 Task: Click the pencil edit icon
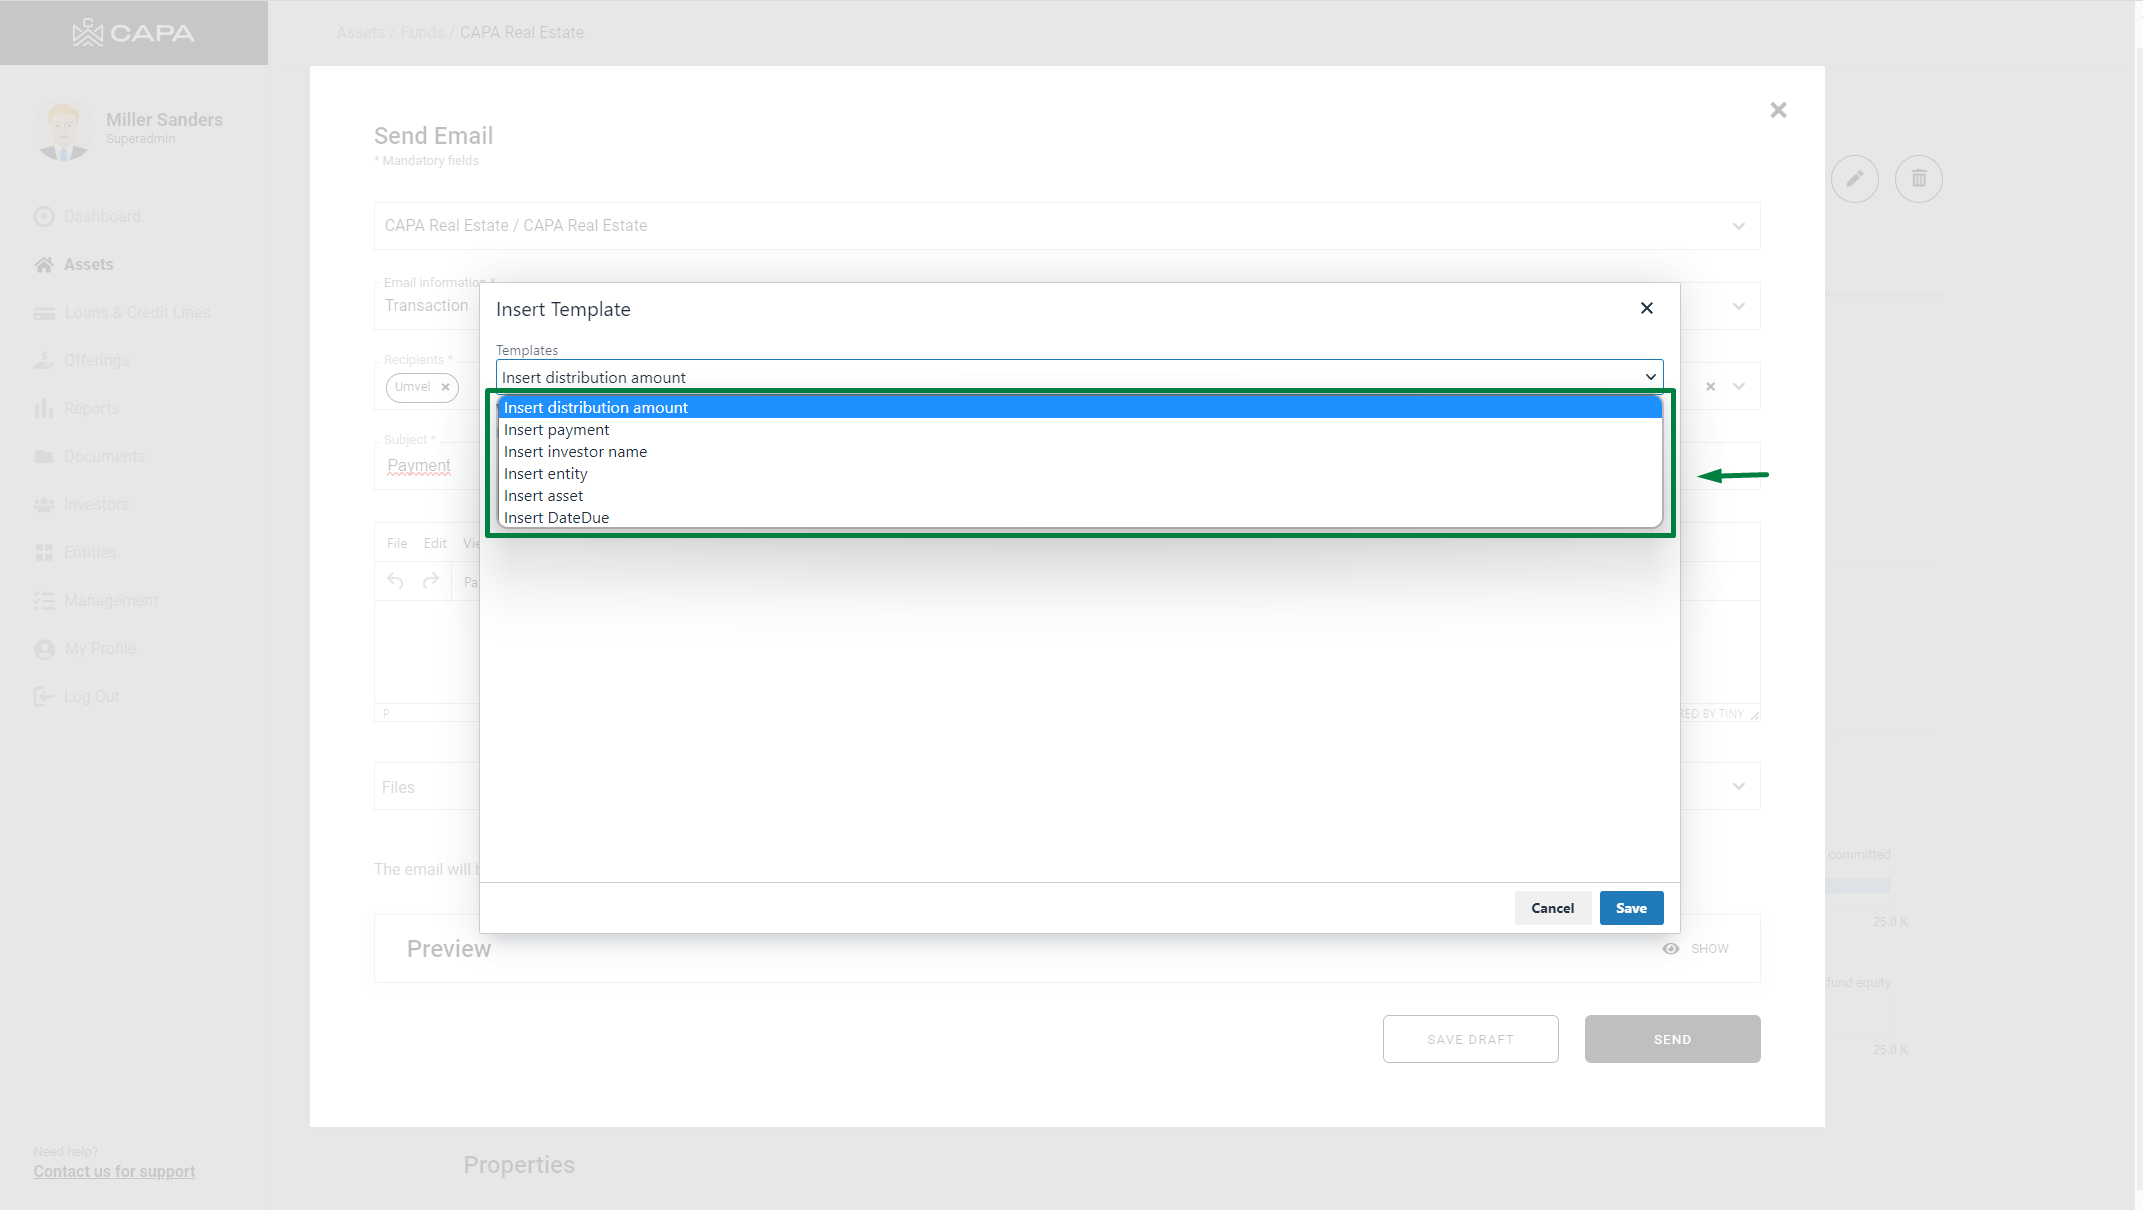click(x=1854, y=179)
